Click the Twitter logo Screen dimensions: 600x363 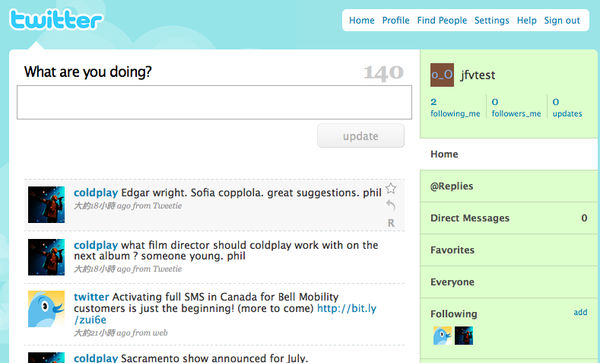pyautogui.click(x=56, y=20)
